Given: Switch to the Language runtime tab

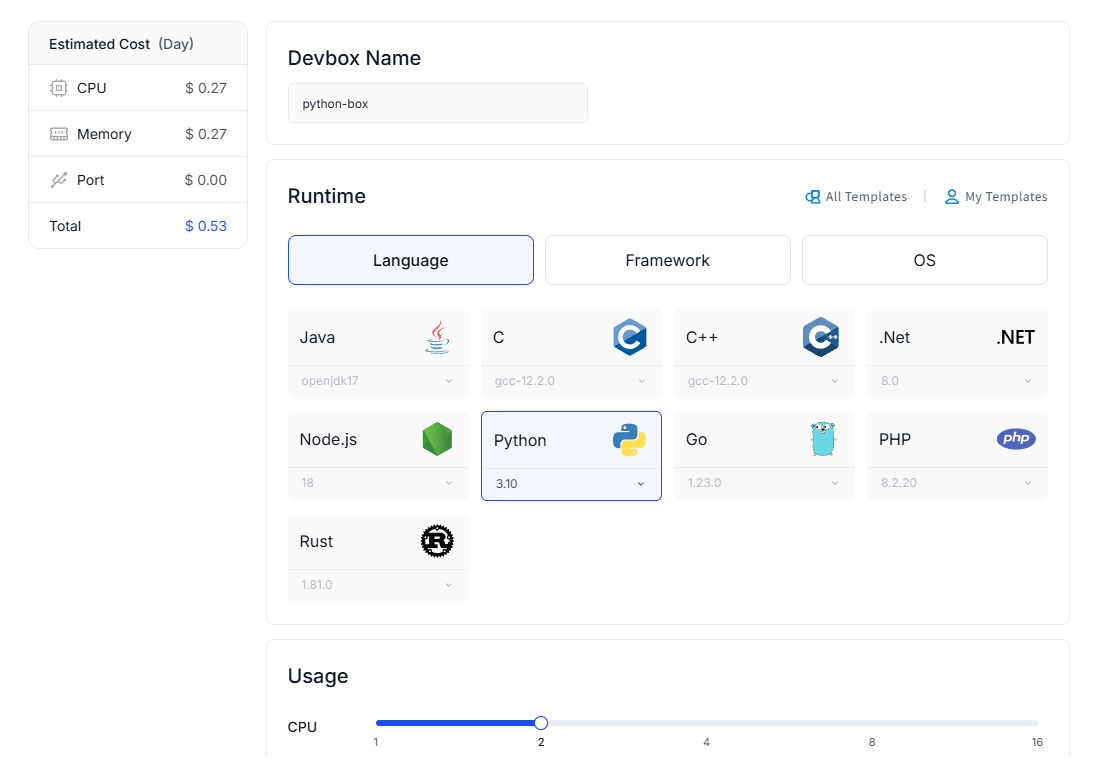Looking at the screenshot, I should pos(411,260).
